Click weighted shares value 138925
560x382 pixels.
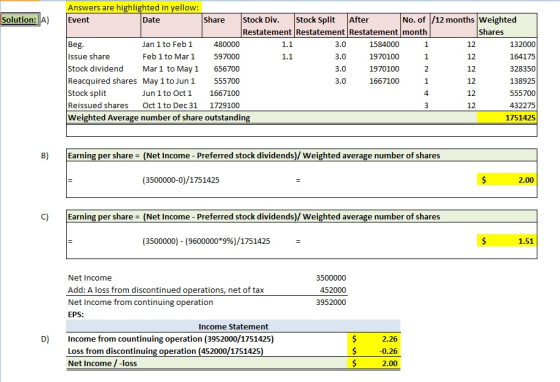click(522, 81)
